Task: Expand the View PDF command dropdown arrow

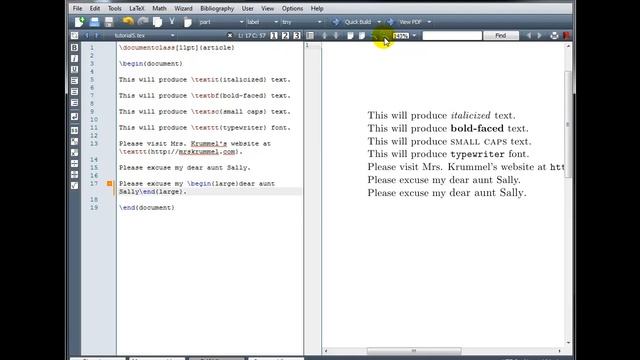Action: [x=429, y=22]
